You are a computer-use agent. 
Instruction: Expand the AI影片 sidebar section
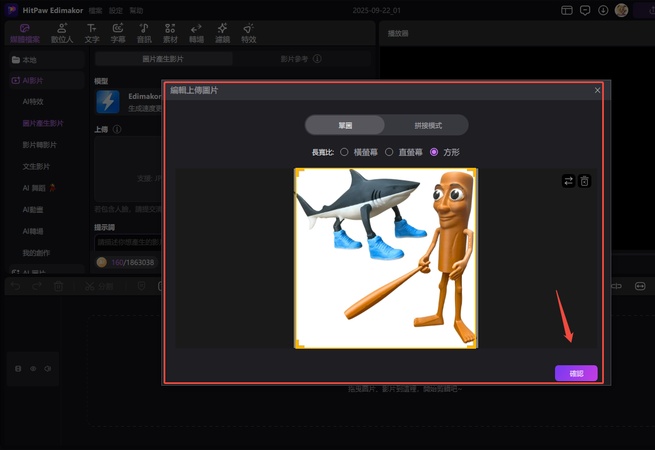tap(46, 81)
